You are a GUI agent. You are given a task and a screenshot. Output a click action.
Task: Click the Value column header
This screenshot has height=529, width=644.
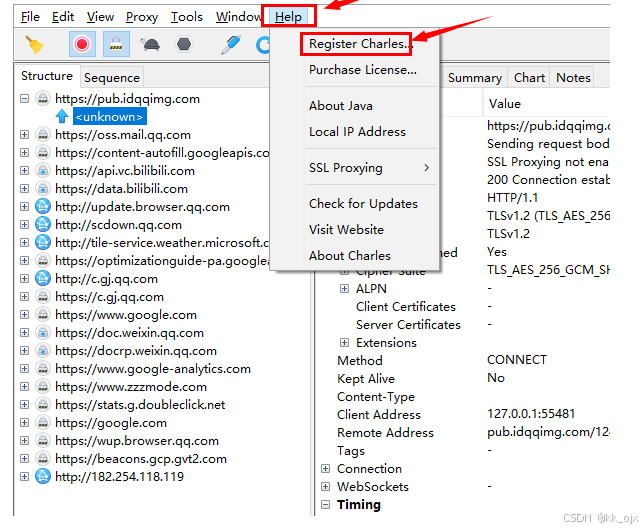[505, 104]
